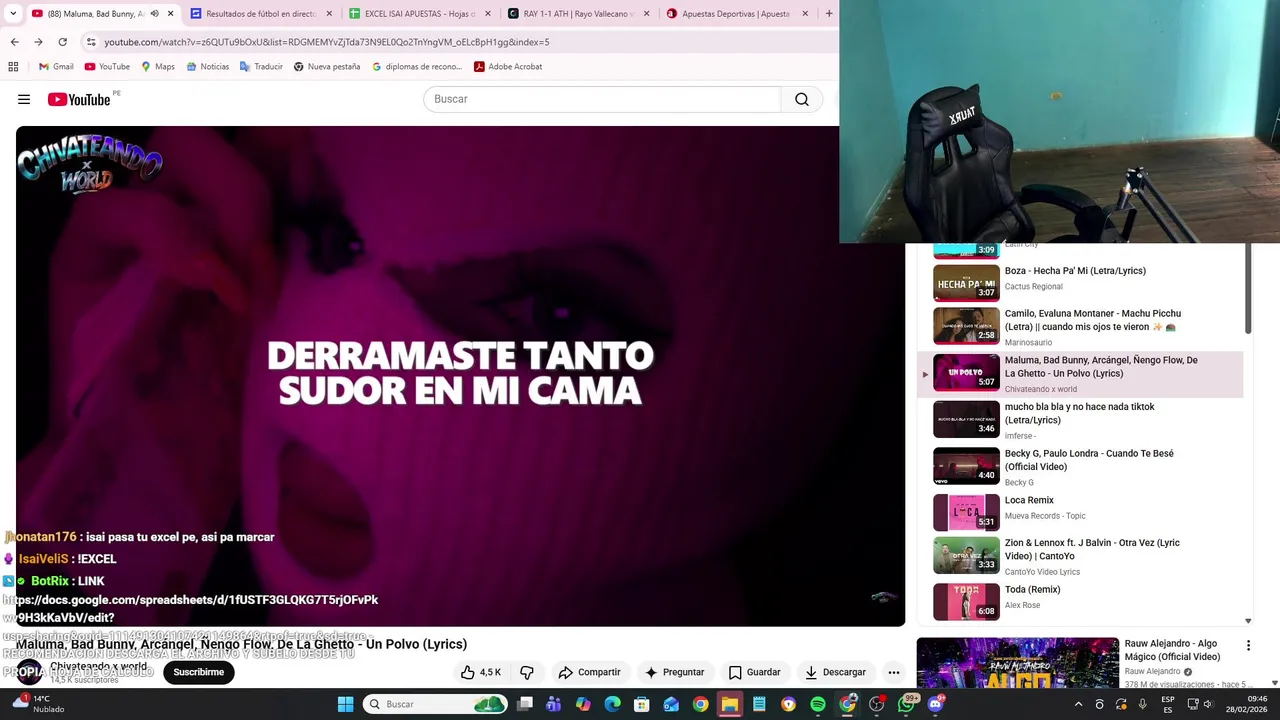This screenshot has height=720, width=1280.
Task: Play Boza - Hecha Pa' Mi thumbnail
Action: (x=966, y=283)
